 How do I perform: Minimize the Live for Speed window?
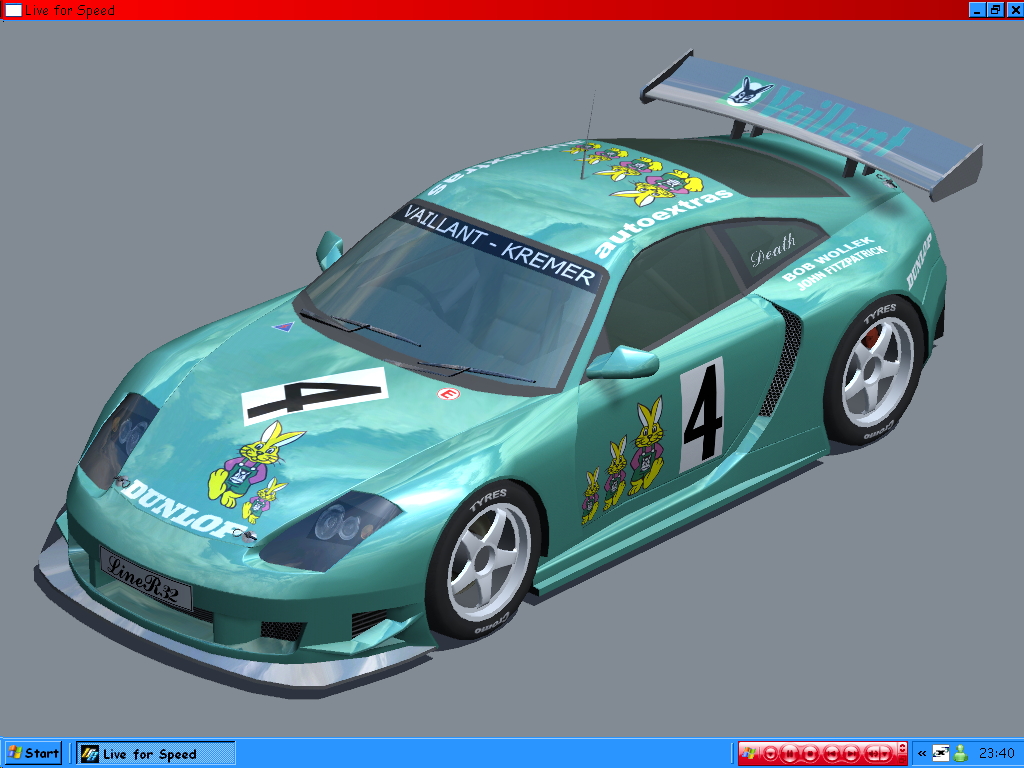[x=977, y=10]
